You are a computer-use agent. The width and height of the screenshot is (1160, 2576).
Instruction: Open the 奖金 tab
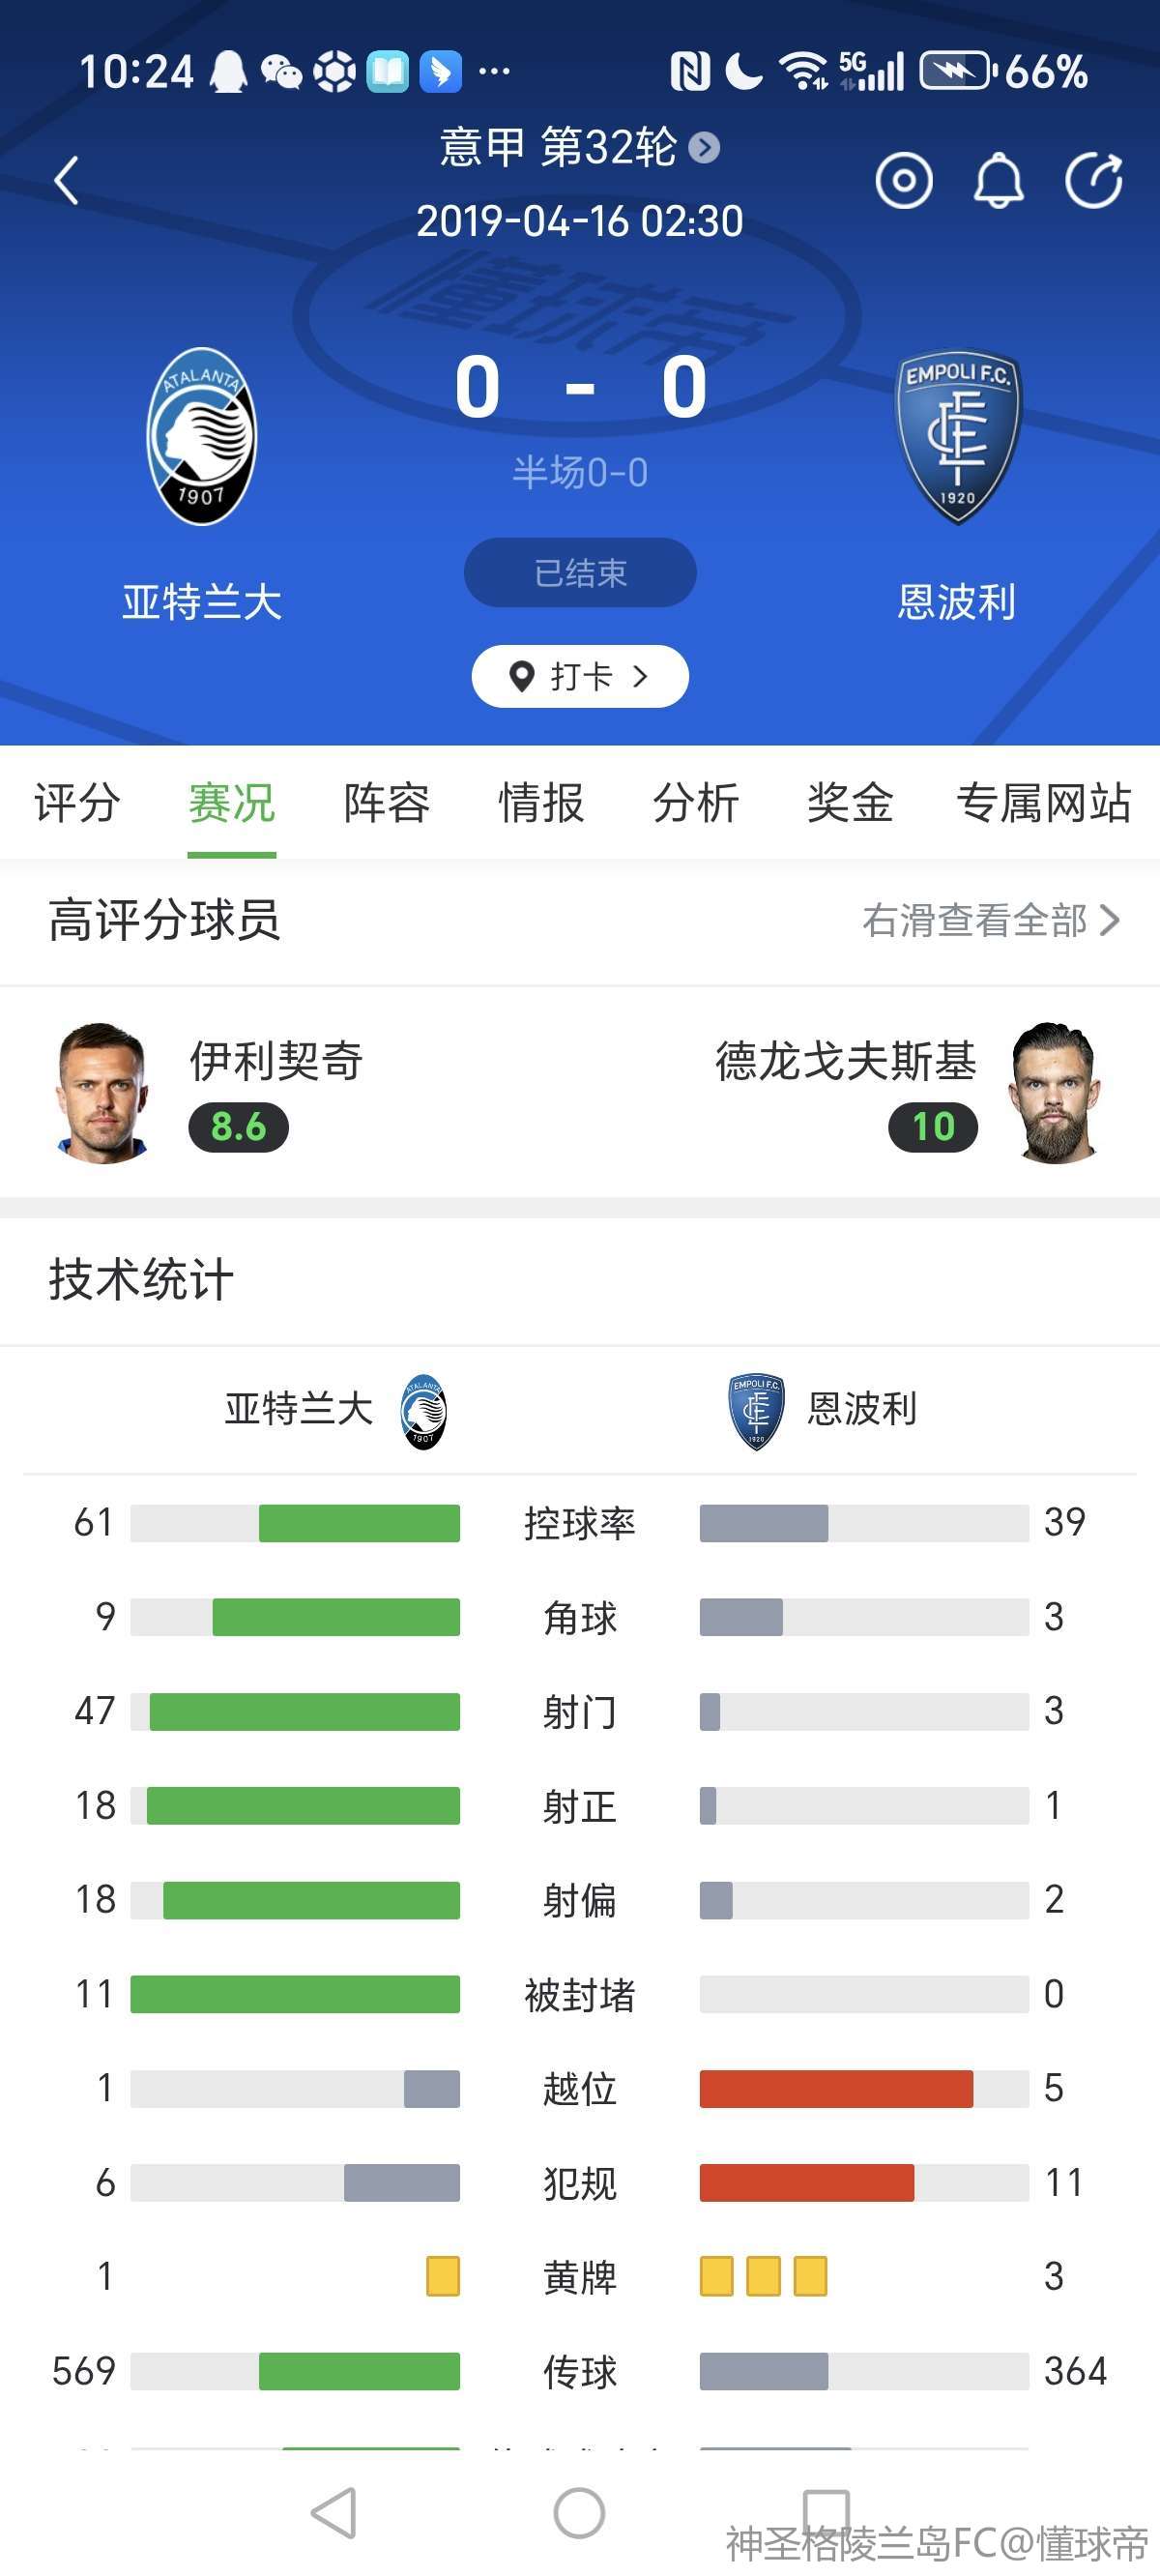tap(850, 802)
